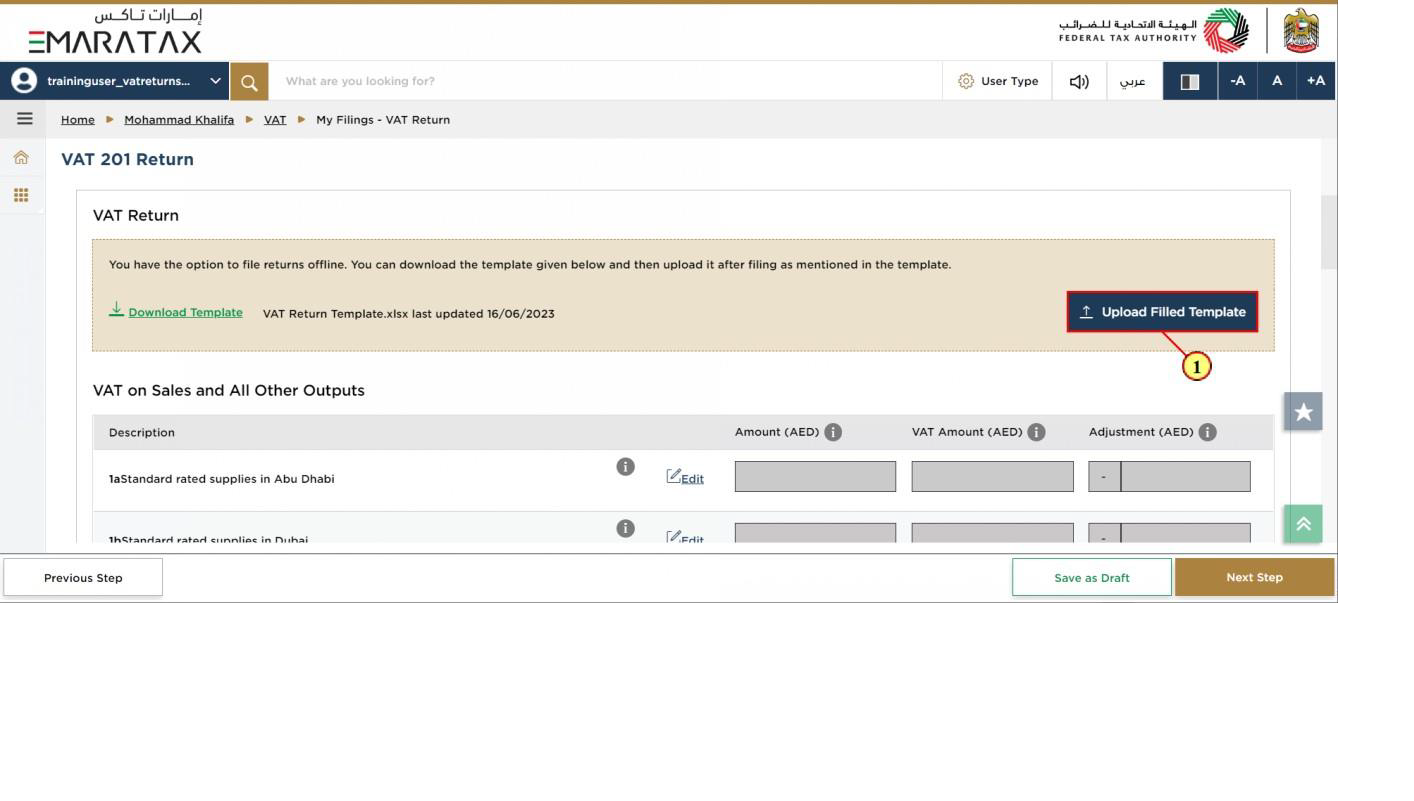
Task: Click the Download Template link
Action: tap(176, 311)
